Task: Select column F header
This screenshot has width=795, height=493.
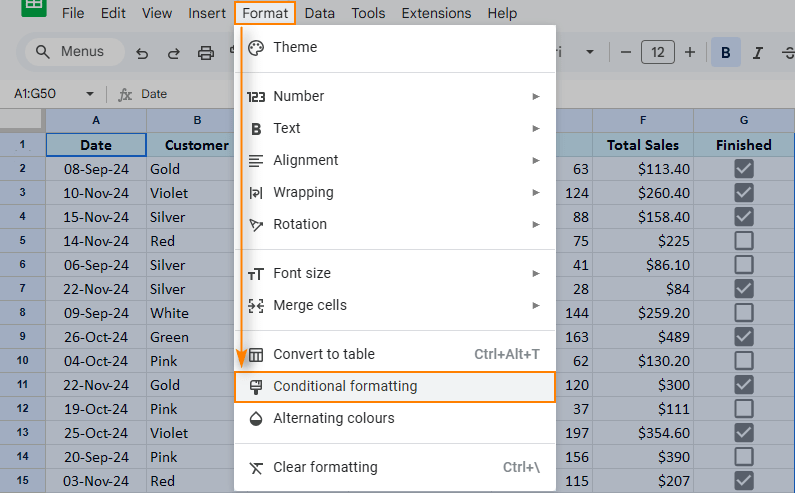Action: [x=643, y=120]
